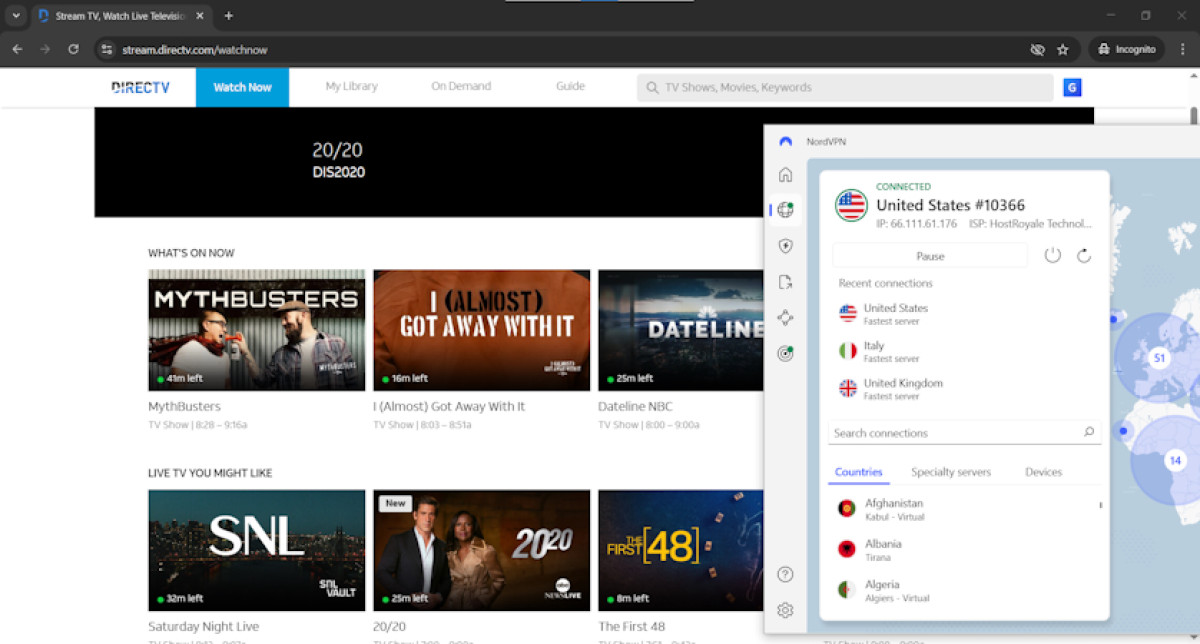
Task: Open the On Demand tab
Action: tap(461, 86)
